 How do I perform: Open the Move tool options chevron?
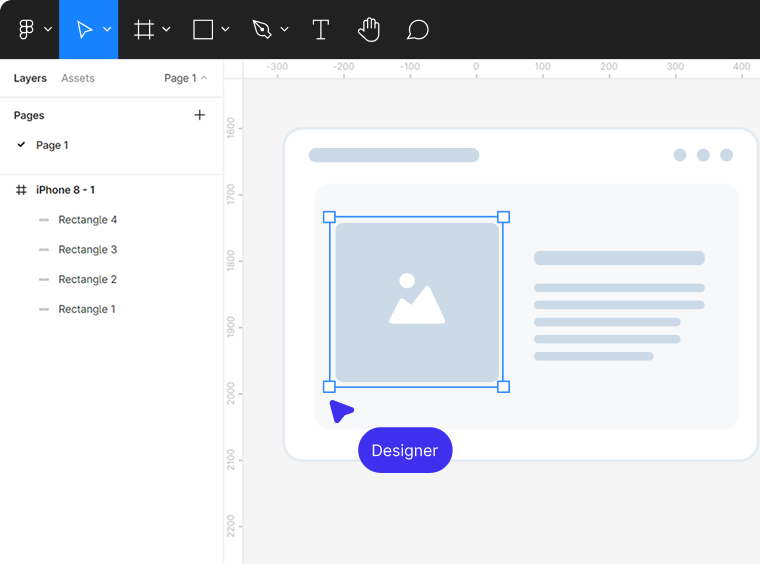click(107, 30)
